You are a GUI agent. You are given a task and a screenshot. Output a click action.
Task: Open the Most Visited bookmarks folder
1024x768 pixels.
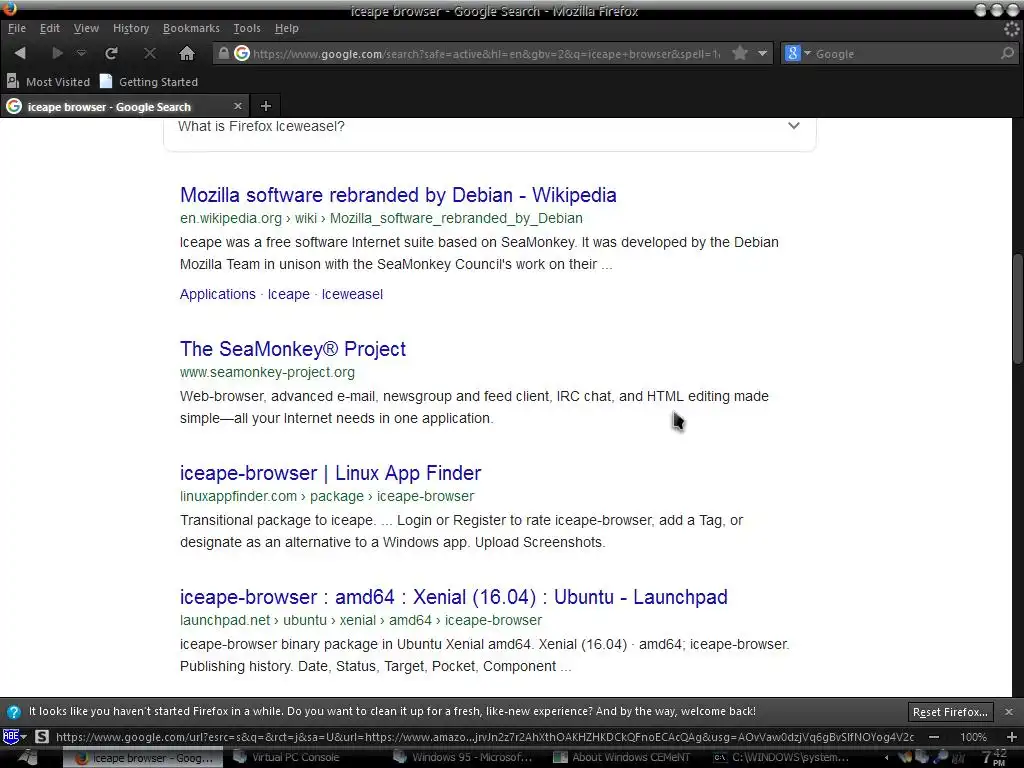pyautogui.click(x=48, y=82)
